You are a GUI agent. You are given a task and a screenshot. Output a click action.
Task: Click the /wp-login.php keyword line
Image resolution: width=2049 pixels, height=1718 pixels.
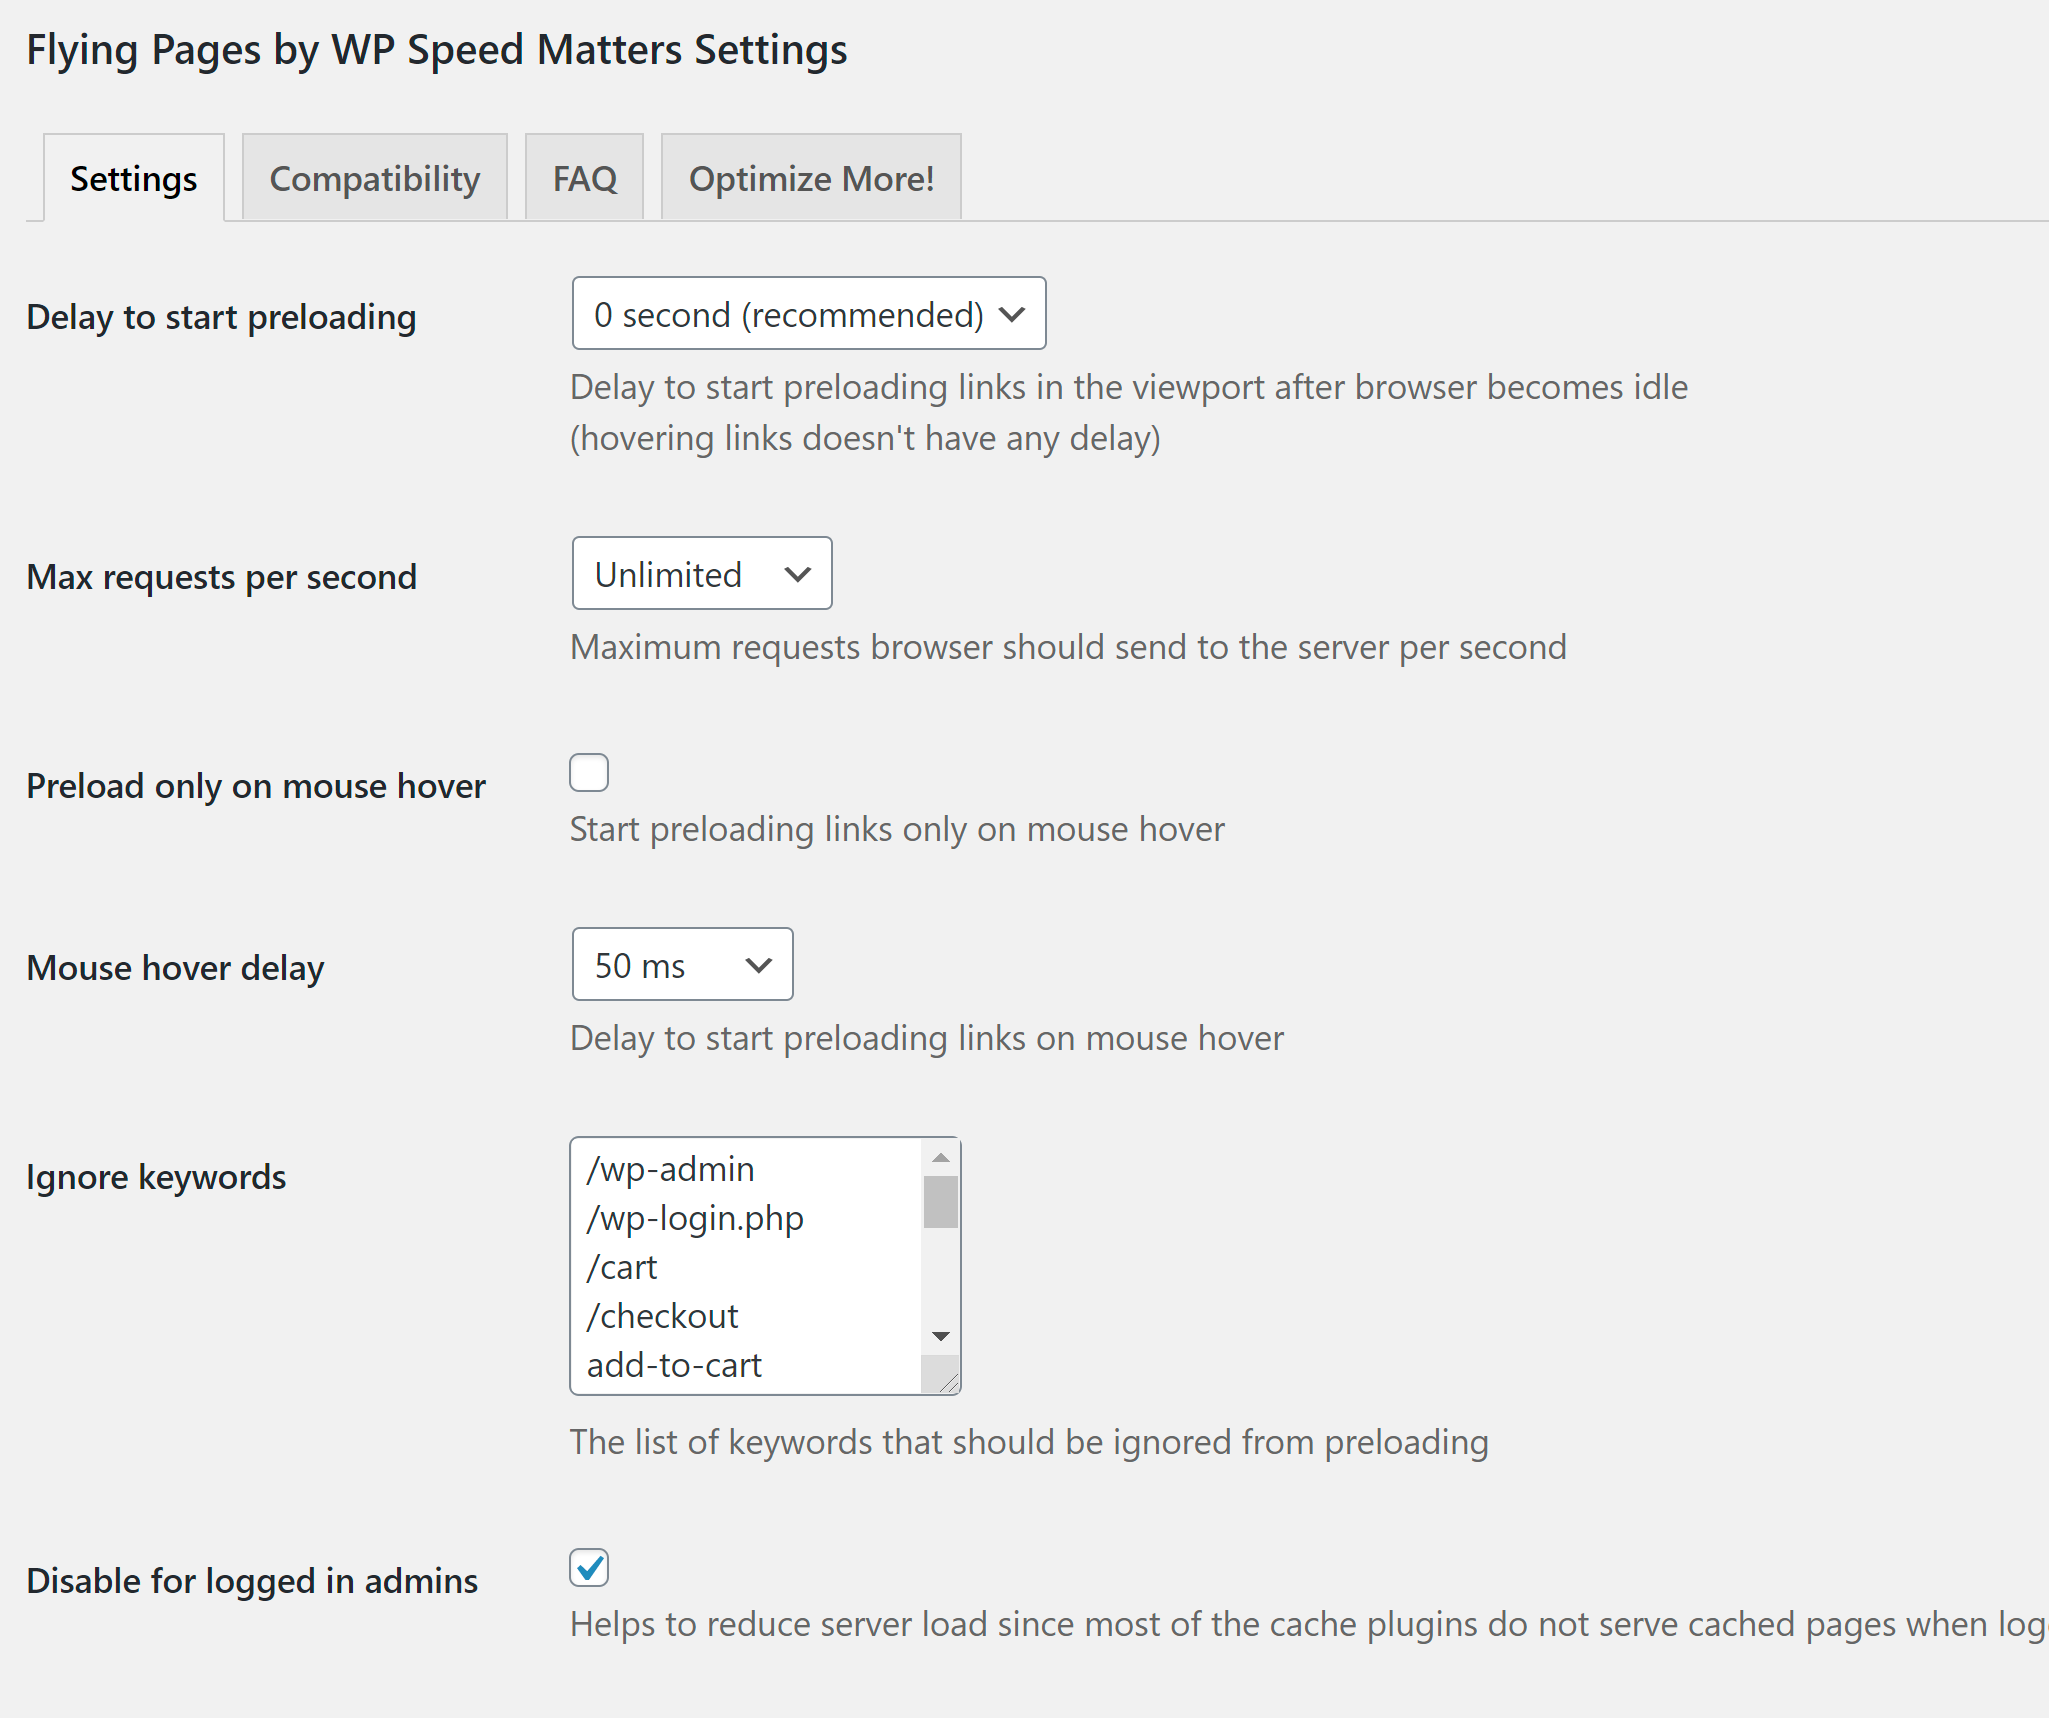coord(695,1218)
